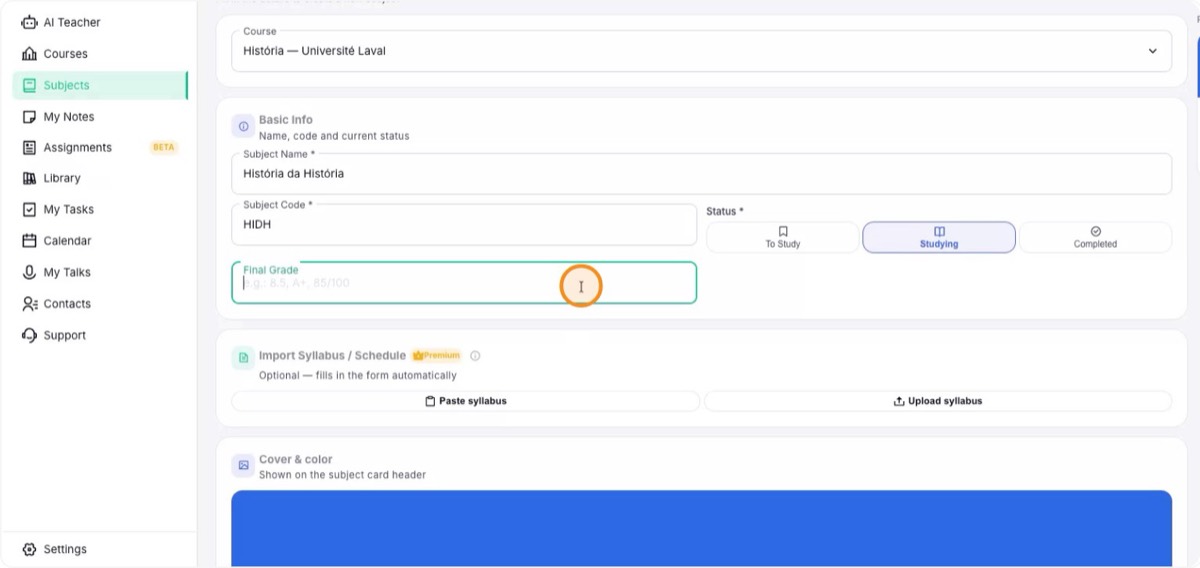The image size is (1200, 568).
Task: Click the Subjects book icon
Action: coord(29,85)
